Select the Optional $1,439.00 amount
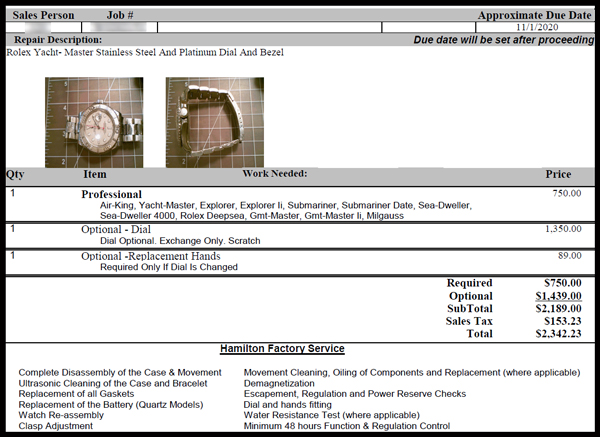 (559, 296)
